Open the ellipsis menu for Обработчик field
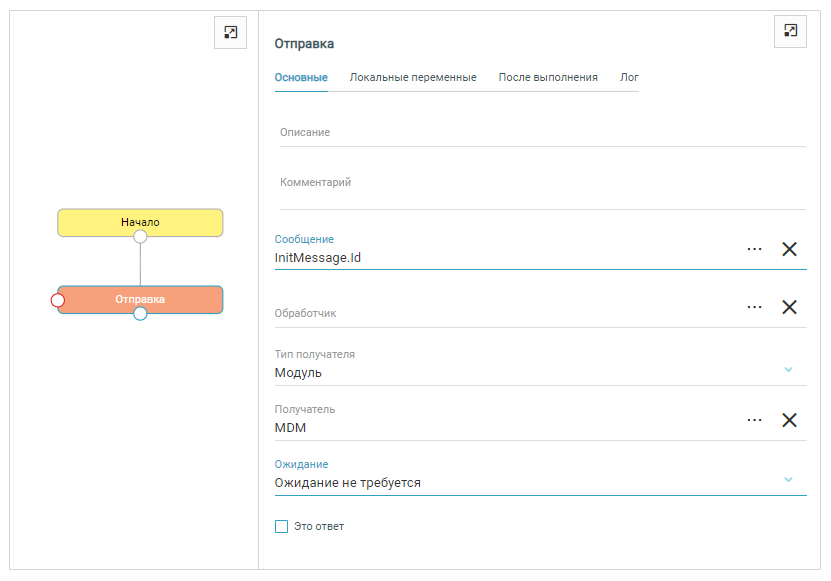 [x=754, y=307]
